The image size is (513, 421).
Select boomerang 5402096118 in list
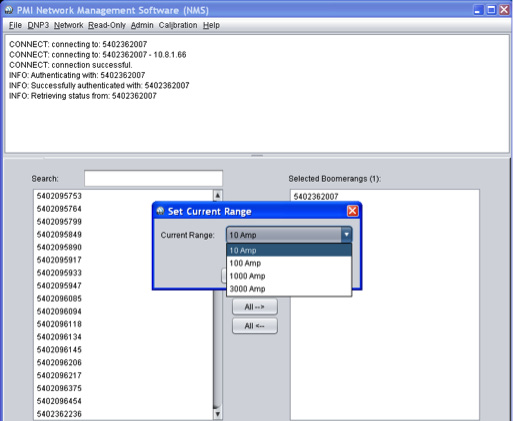(x=123, y=324)
